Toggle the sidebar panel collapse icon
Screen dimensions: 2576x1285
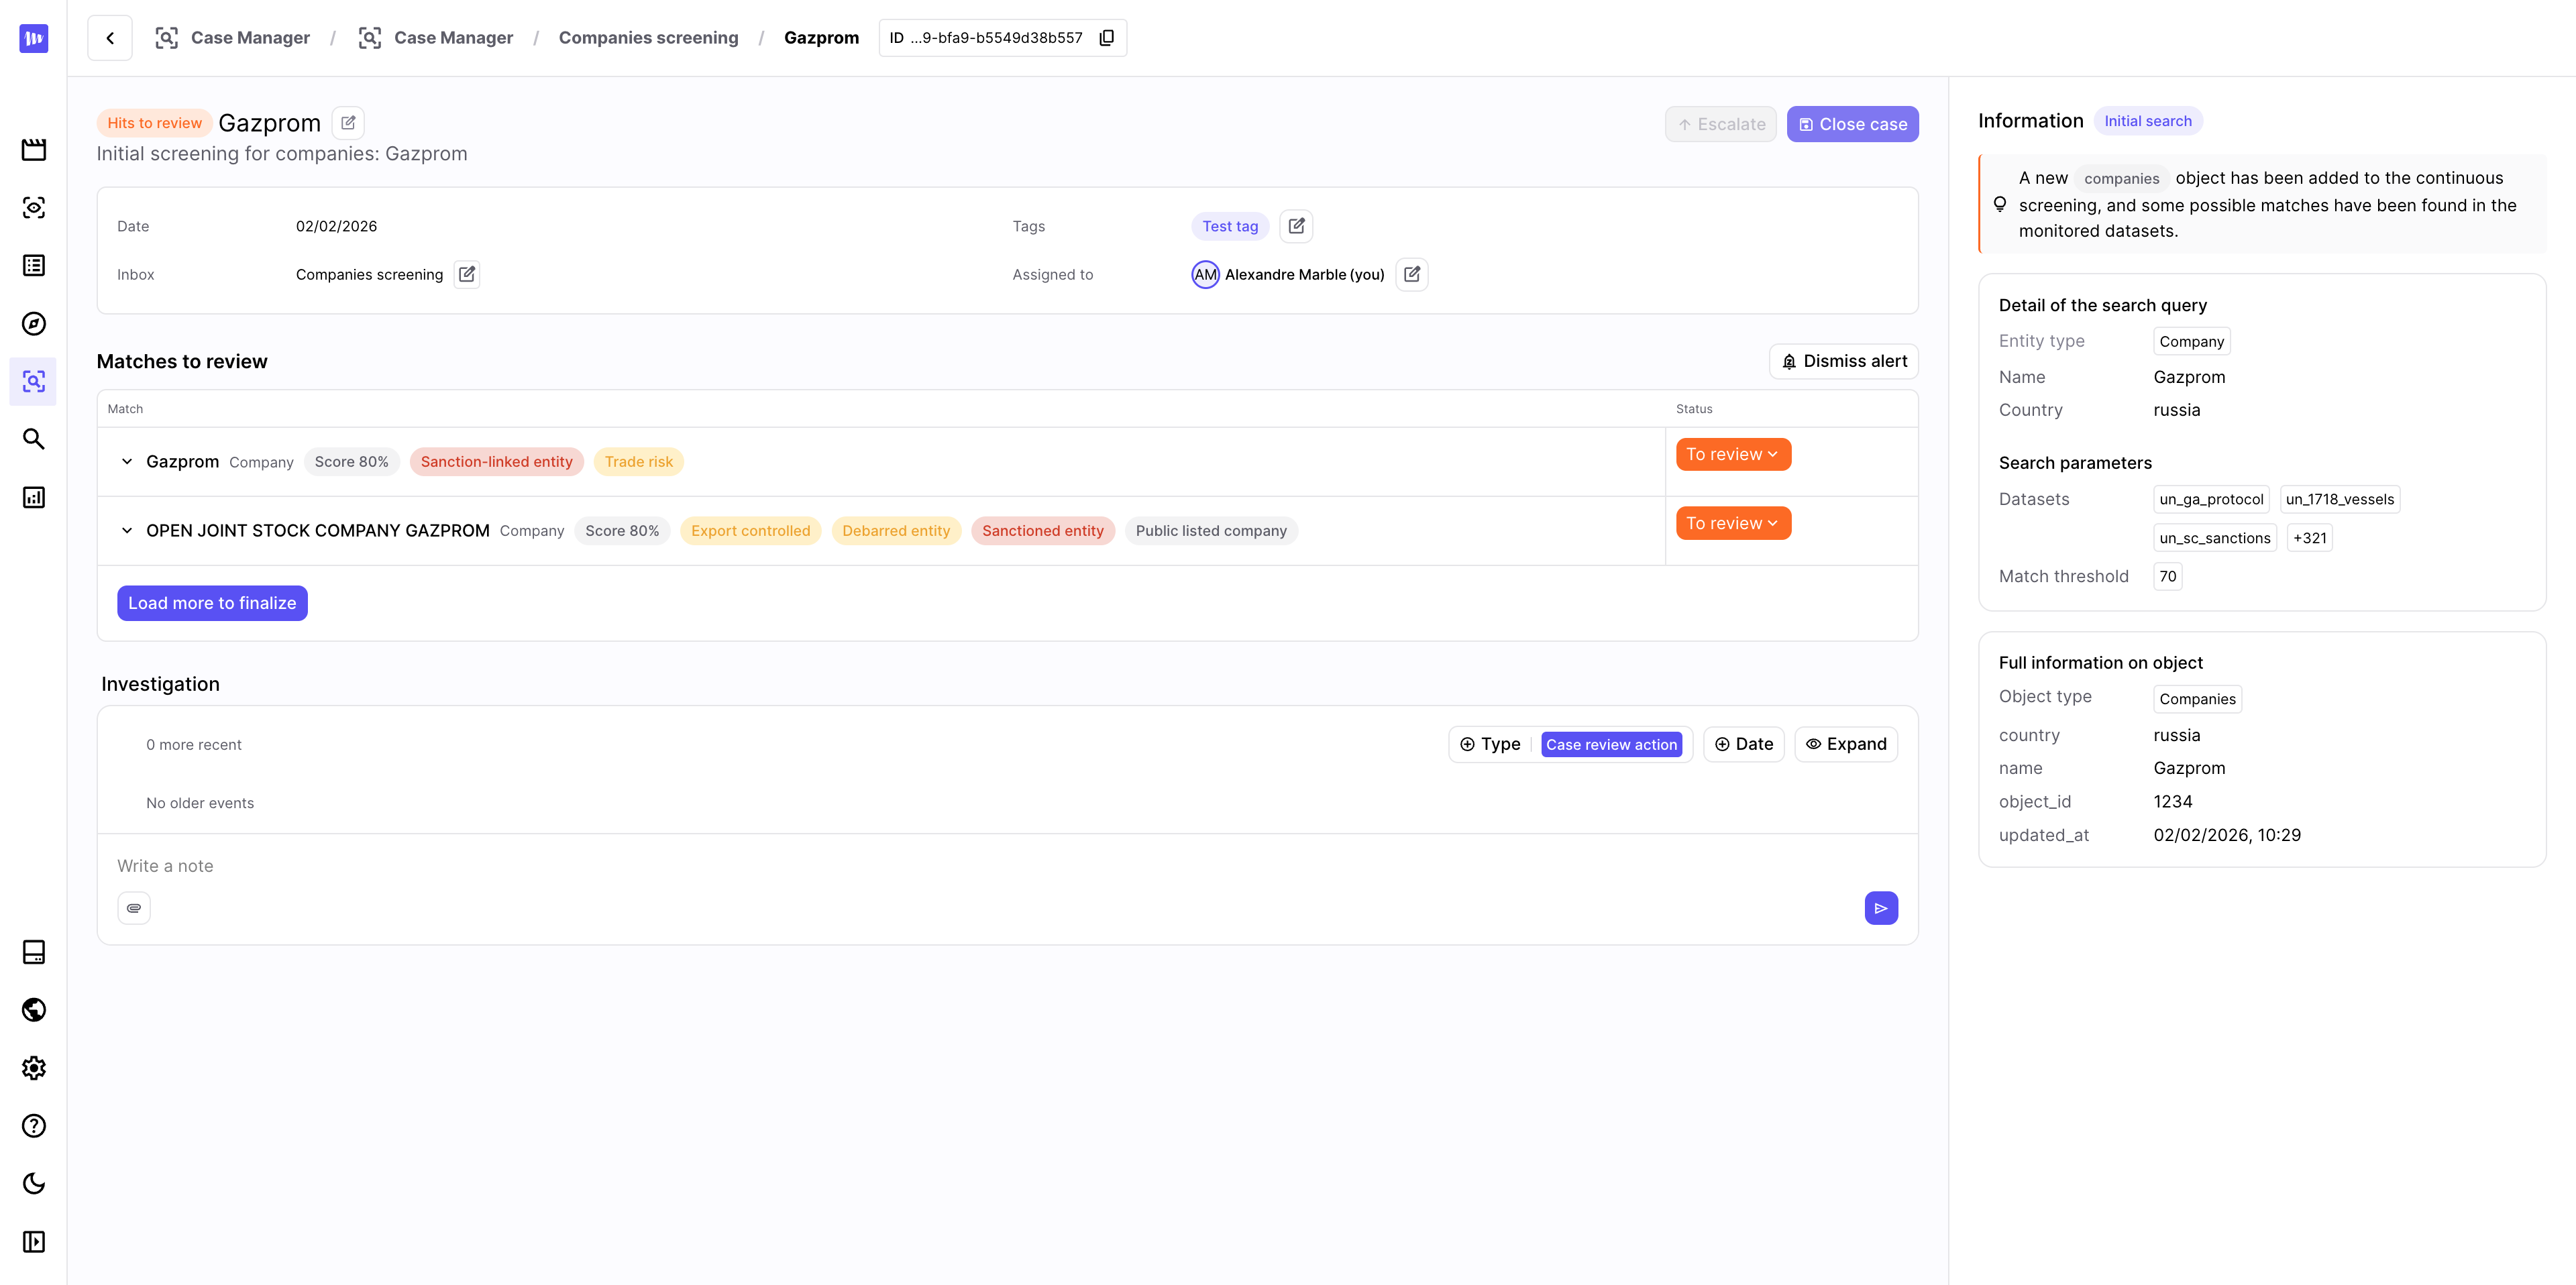(34, 1242)
